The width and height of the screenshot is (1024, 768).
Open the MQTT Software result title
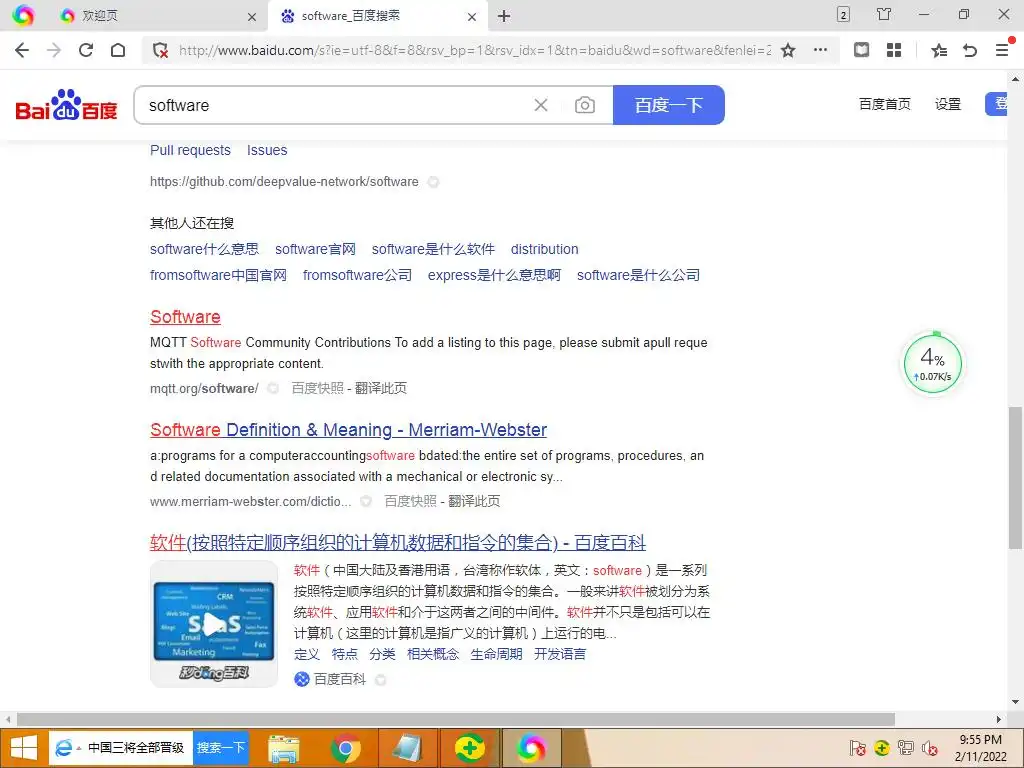click(x=185, y=317)
